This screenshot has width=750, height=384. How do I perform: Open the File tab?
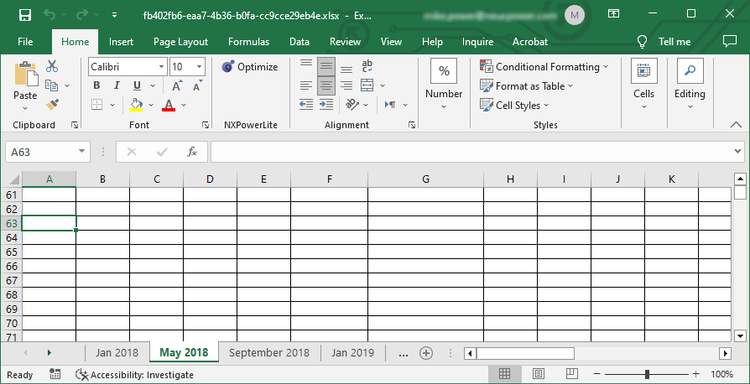(25, 42)
